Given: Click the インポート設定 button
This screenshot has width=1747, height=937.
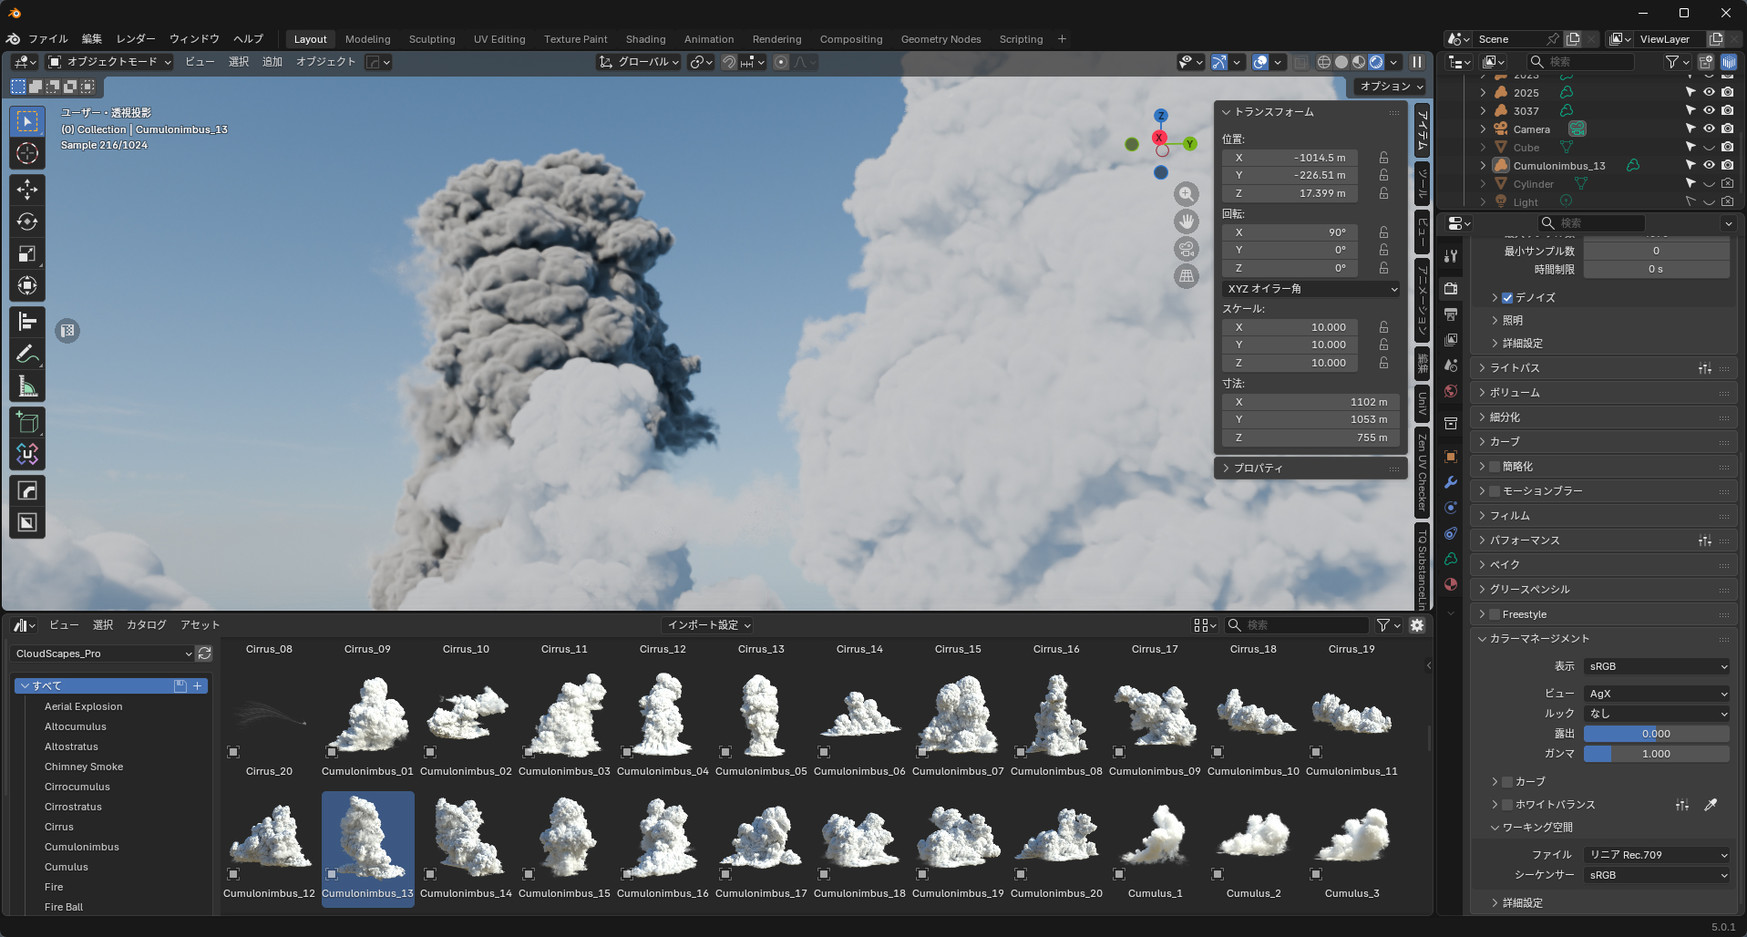Looking at the screenshot, I should click(708, 625).
